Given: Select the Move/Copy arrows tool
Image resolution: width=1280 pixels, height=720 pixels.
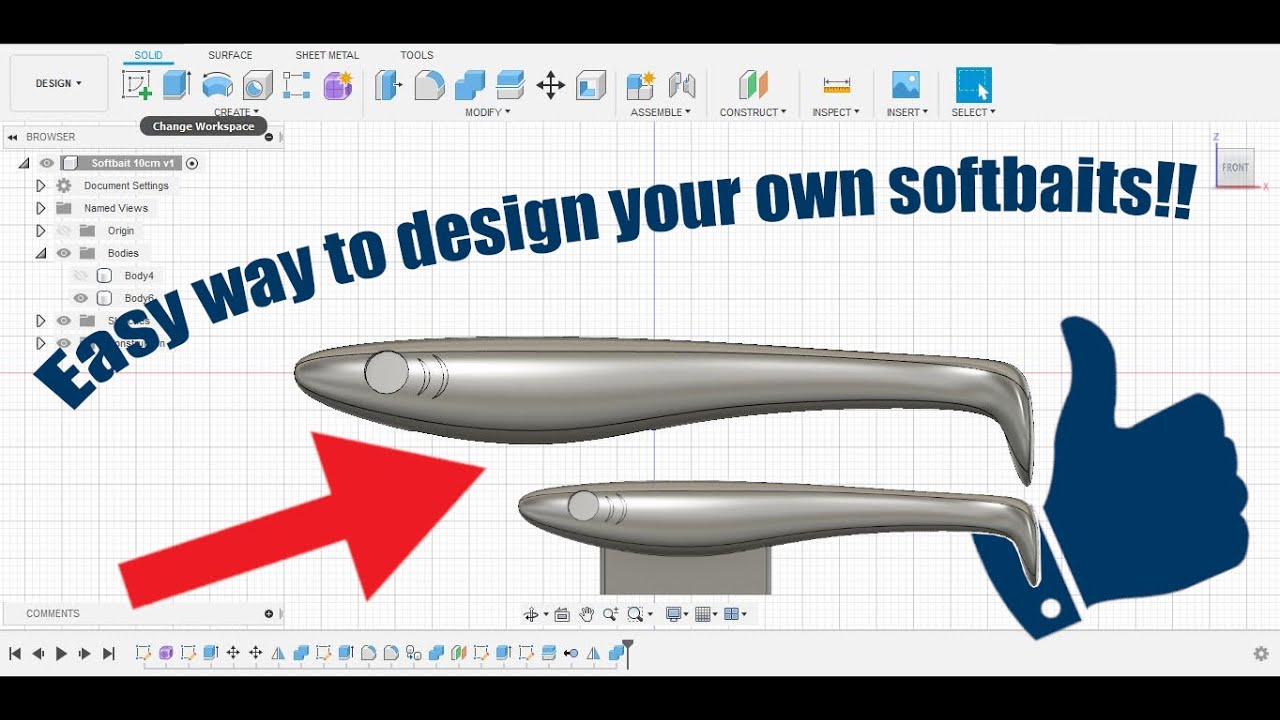Looking at the screenshot, I should pos(550,85).
